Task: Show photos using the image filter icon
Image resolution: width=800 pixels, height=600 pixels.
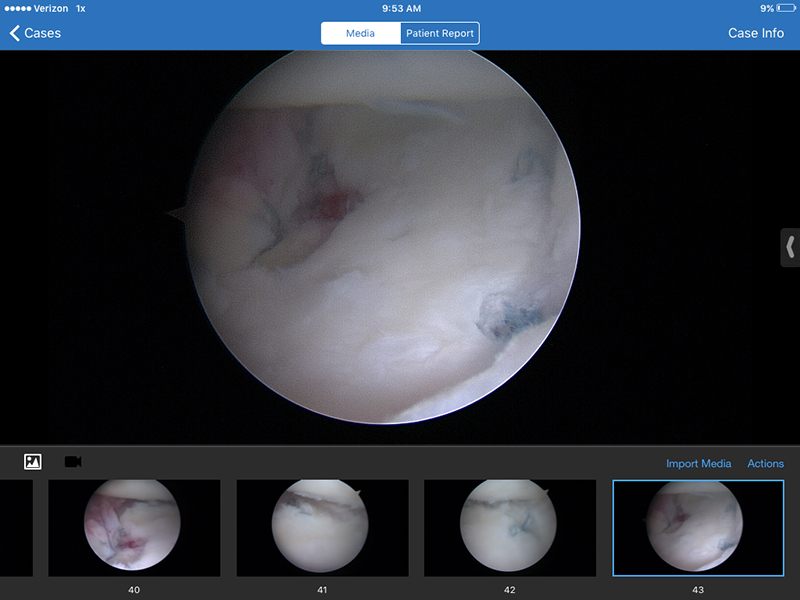Action: pos(33,462)
